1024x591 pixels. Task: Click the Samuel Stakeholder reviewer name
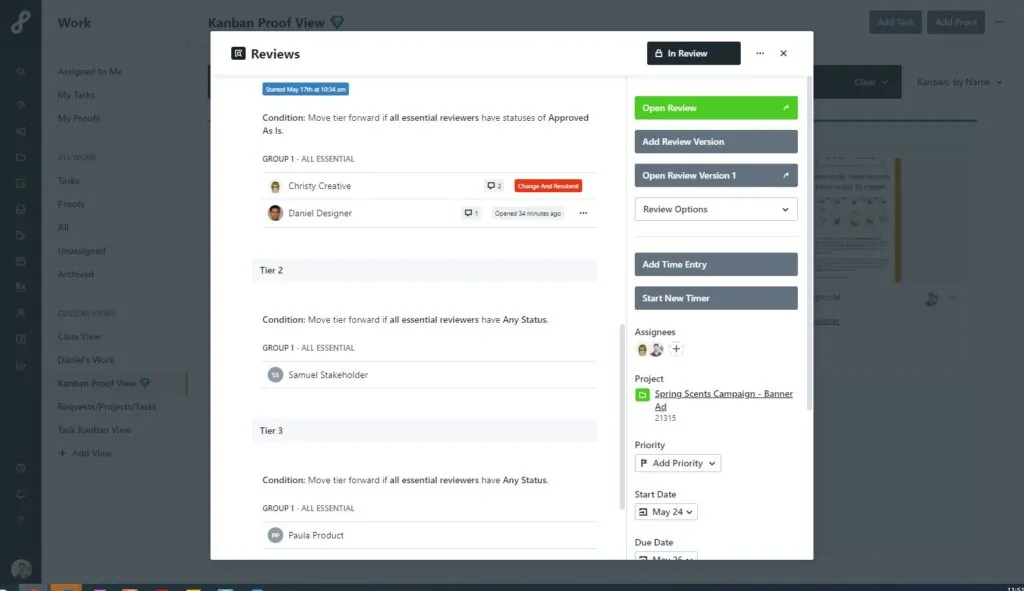[x=328, y=375]
